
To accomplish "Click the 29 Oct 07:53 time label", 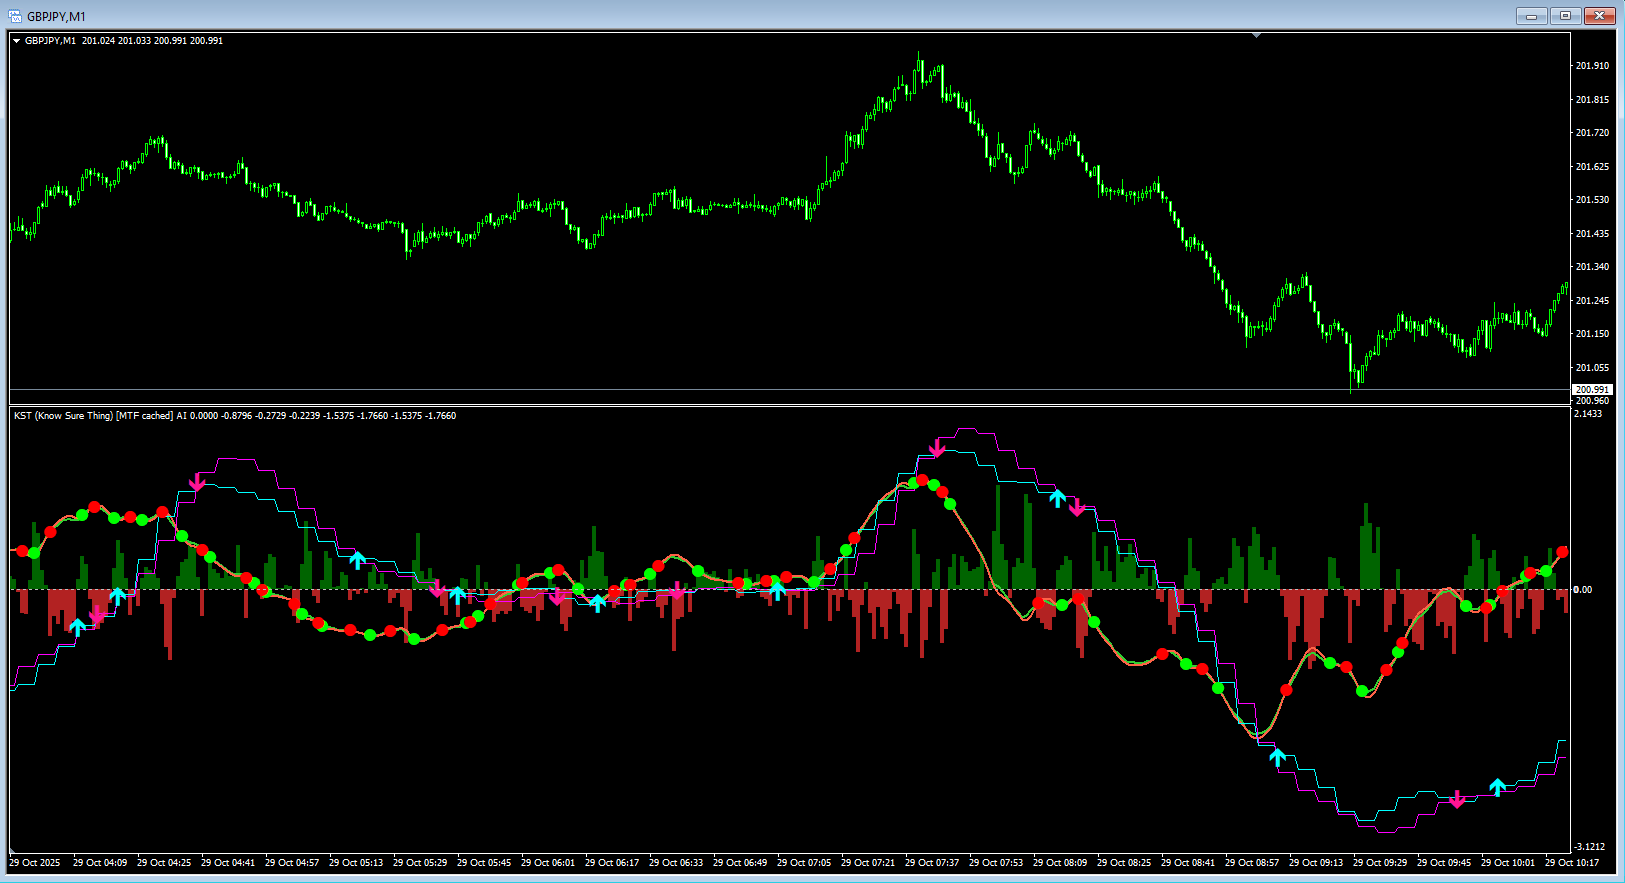I will click(x=996, y=863).
